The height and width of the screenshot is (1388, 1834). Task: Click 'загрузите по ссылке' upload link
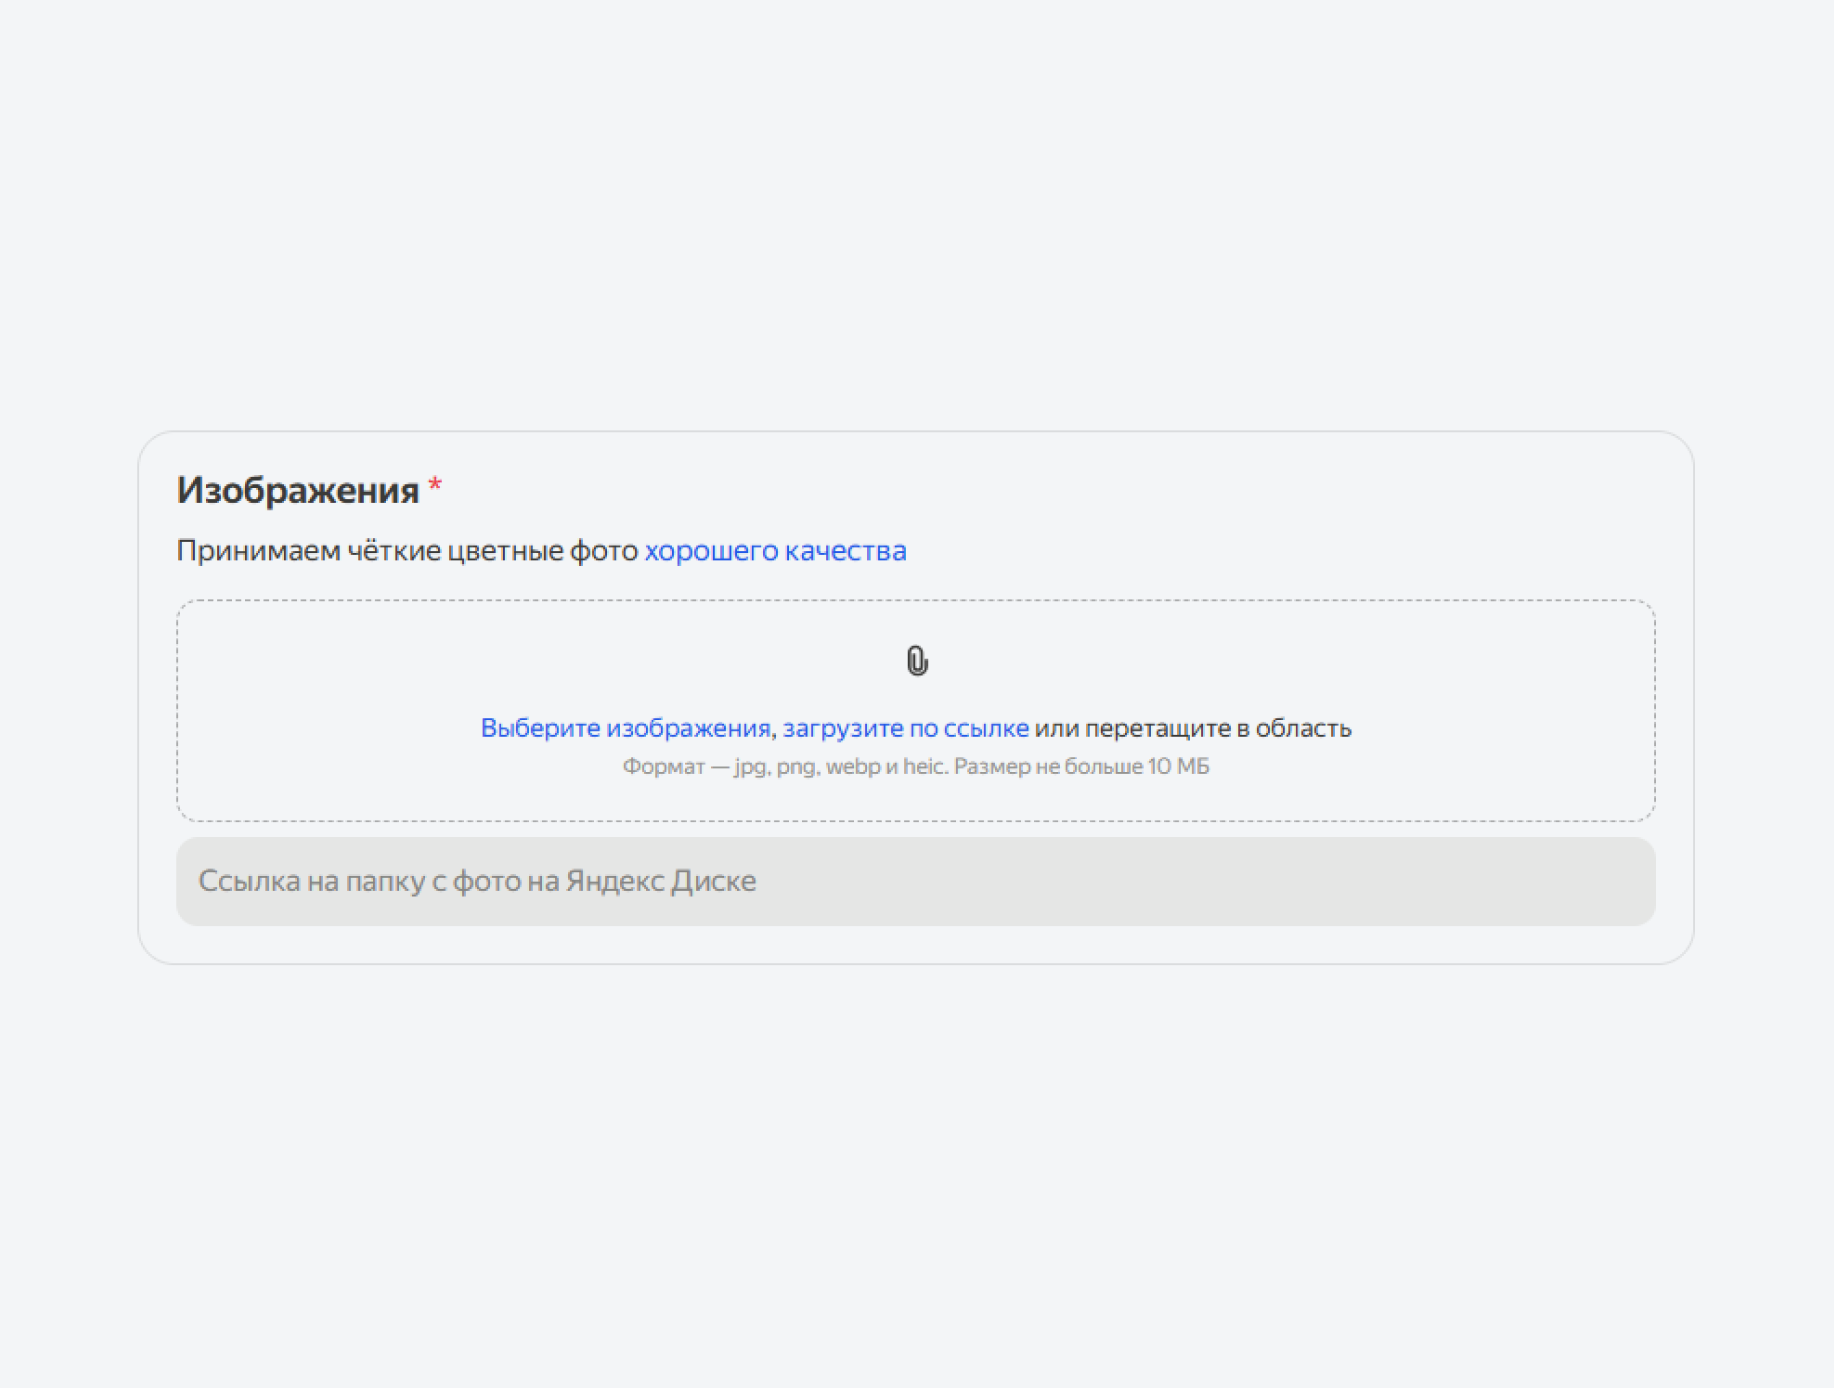(905, 728)
